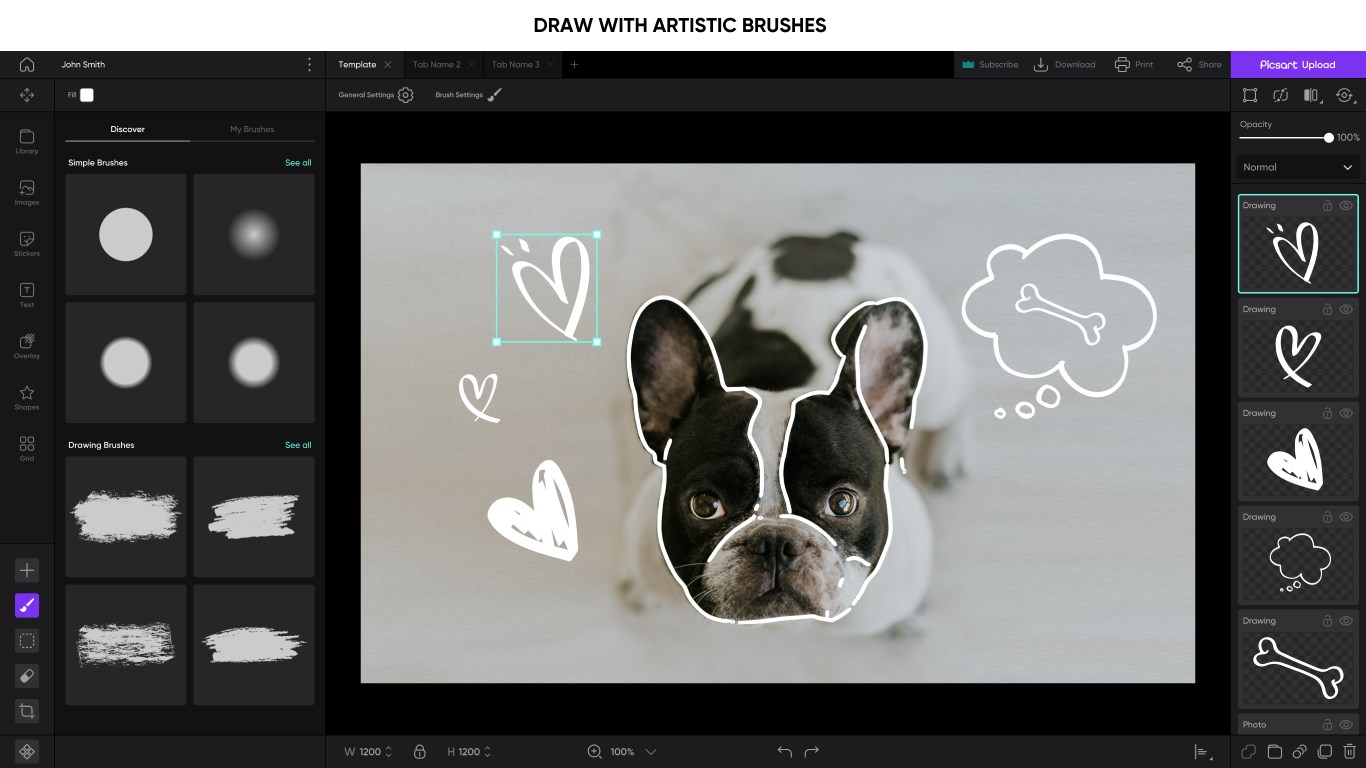
Task: Open the Discover brushes tab
Action: pyautogui.click(x=128, y=129)
